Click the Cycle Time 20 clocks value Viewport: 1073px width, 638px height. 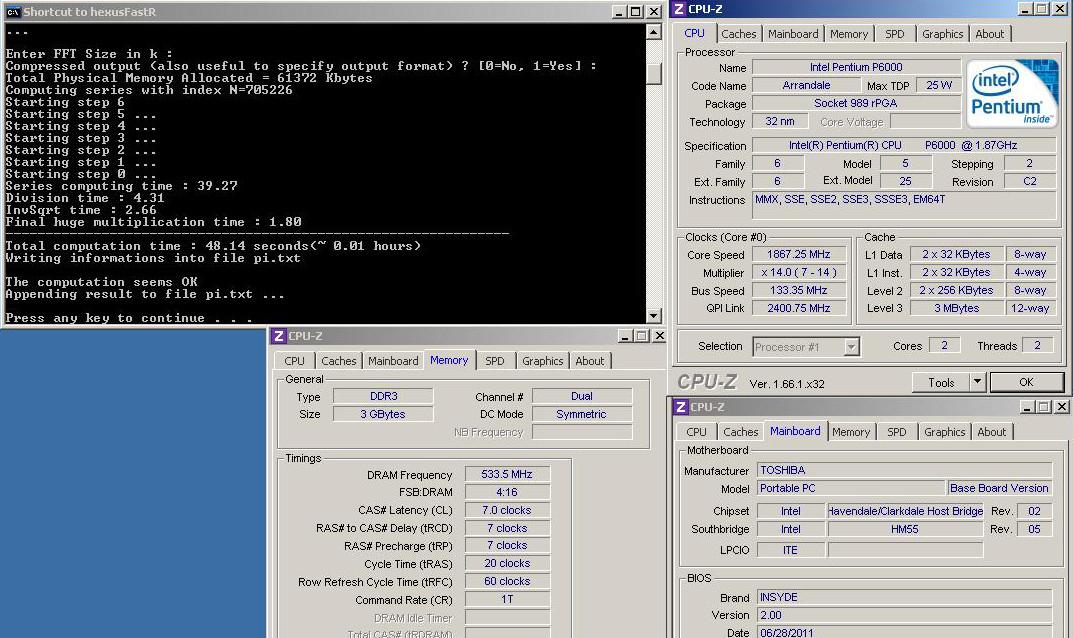pyautogui.click(x=507, y=563)
